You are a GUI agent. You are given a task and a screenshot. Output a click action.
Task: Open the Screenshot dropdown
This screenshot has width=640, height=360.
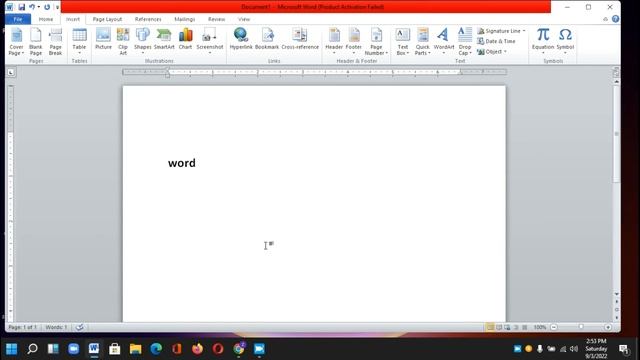coord(210,41)
